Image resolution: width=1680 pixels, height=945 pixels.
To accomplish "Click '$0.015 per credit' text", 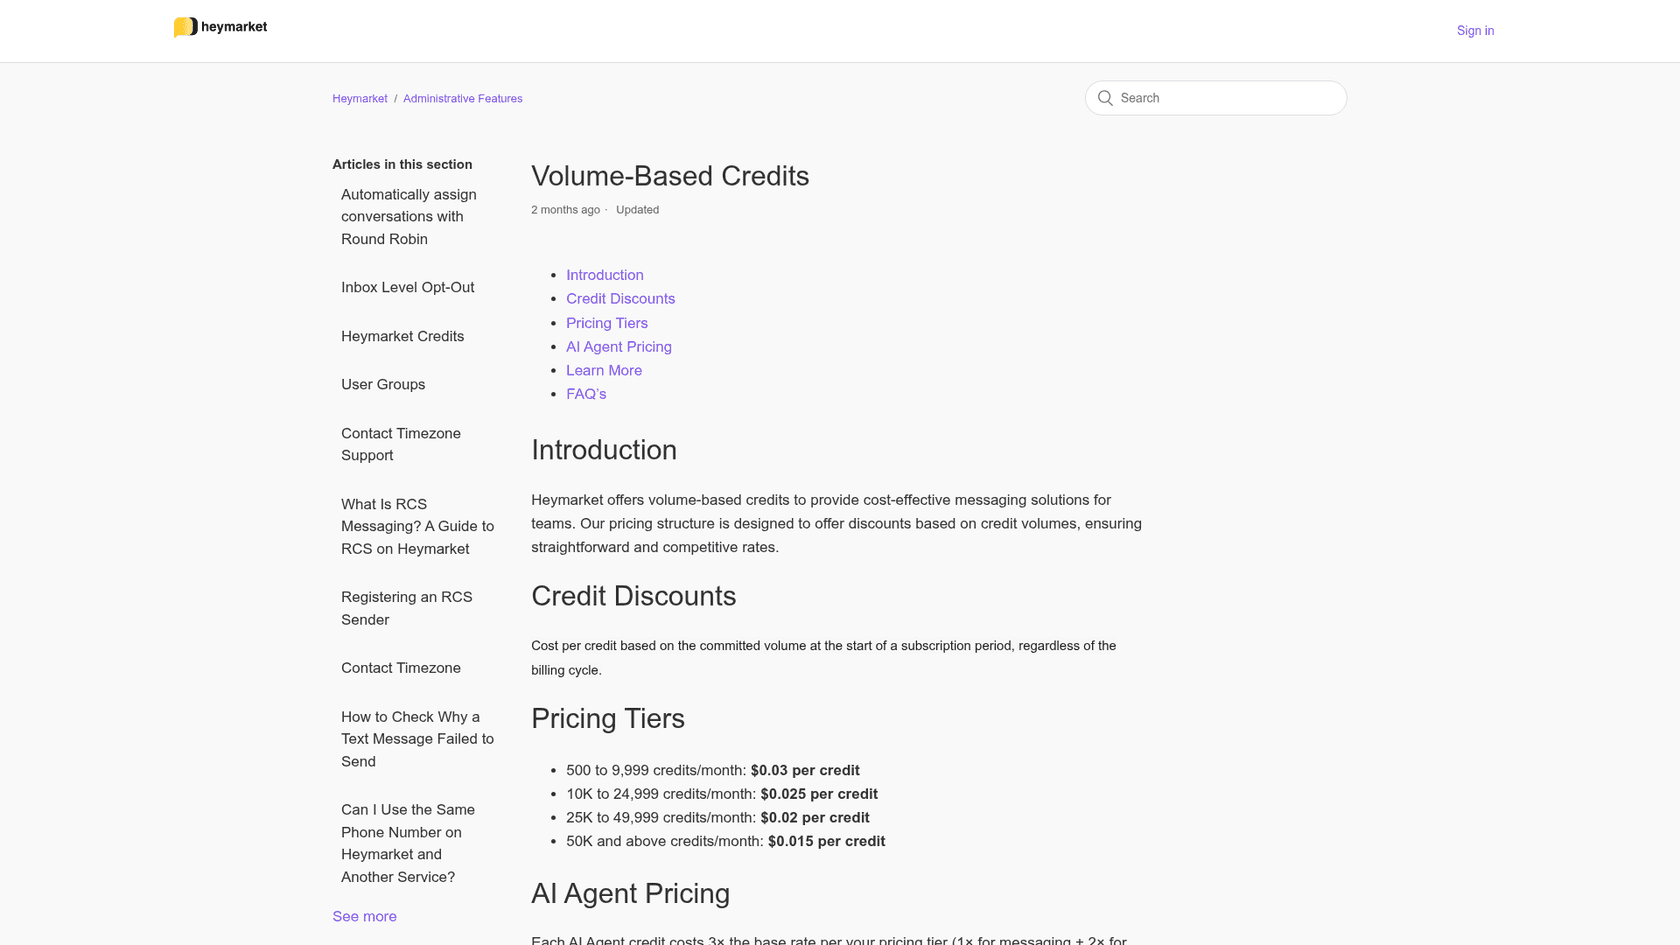I will click(826, 841).
